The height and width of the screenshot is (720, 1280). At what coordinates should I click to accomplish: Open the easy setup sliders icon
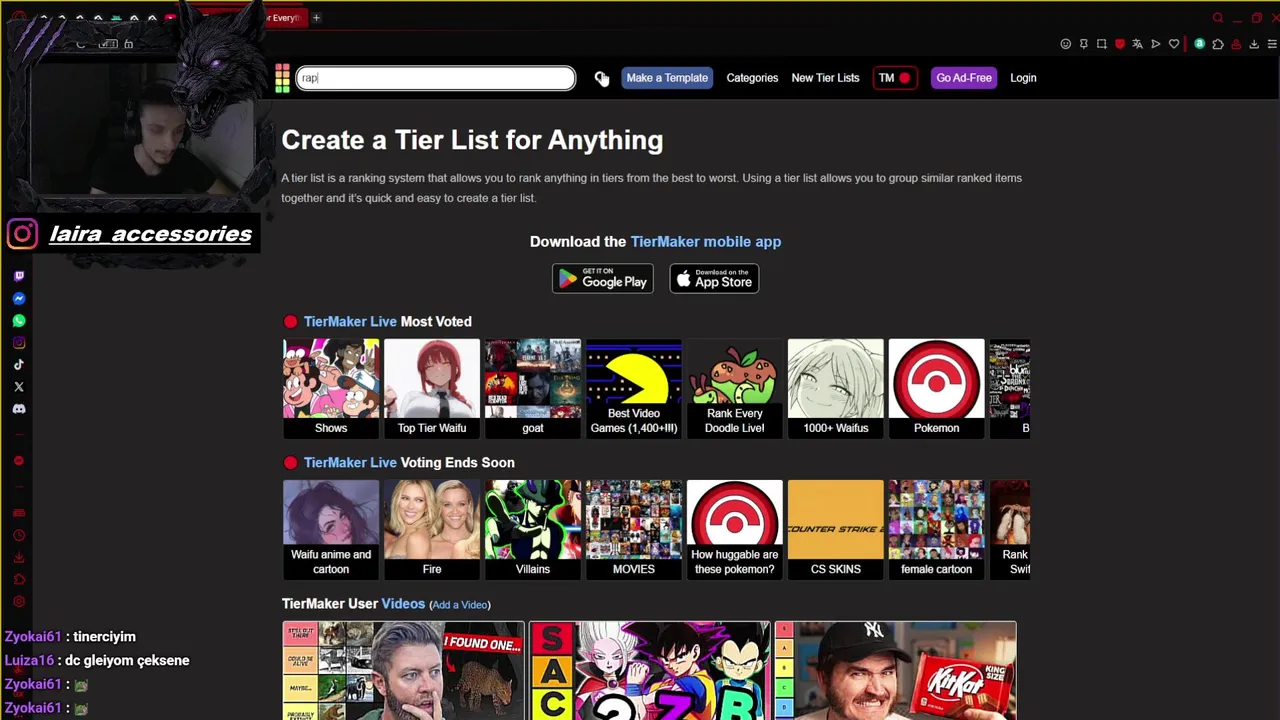coord(1272,44)
